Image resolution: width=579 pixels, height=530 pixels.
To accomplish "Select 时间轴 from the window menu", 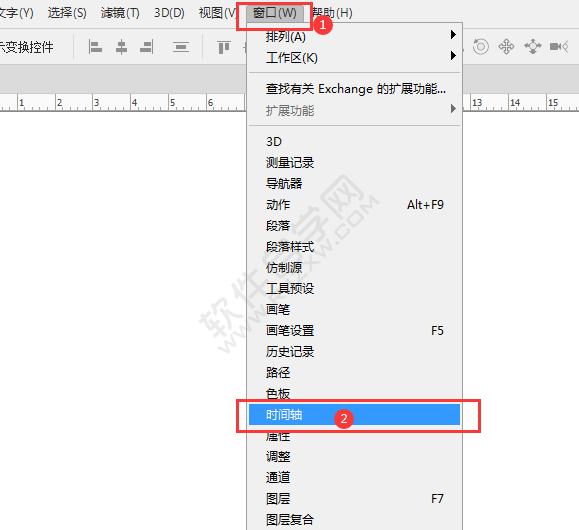I will coord(354,414).
